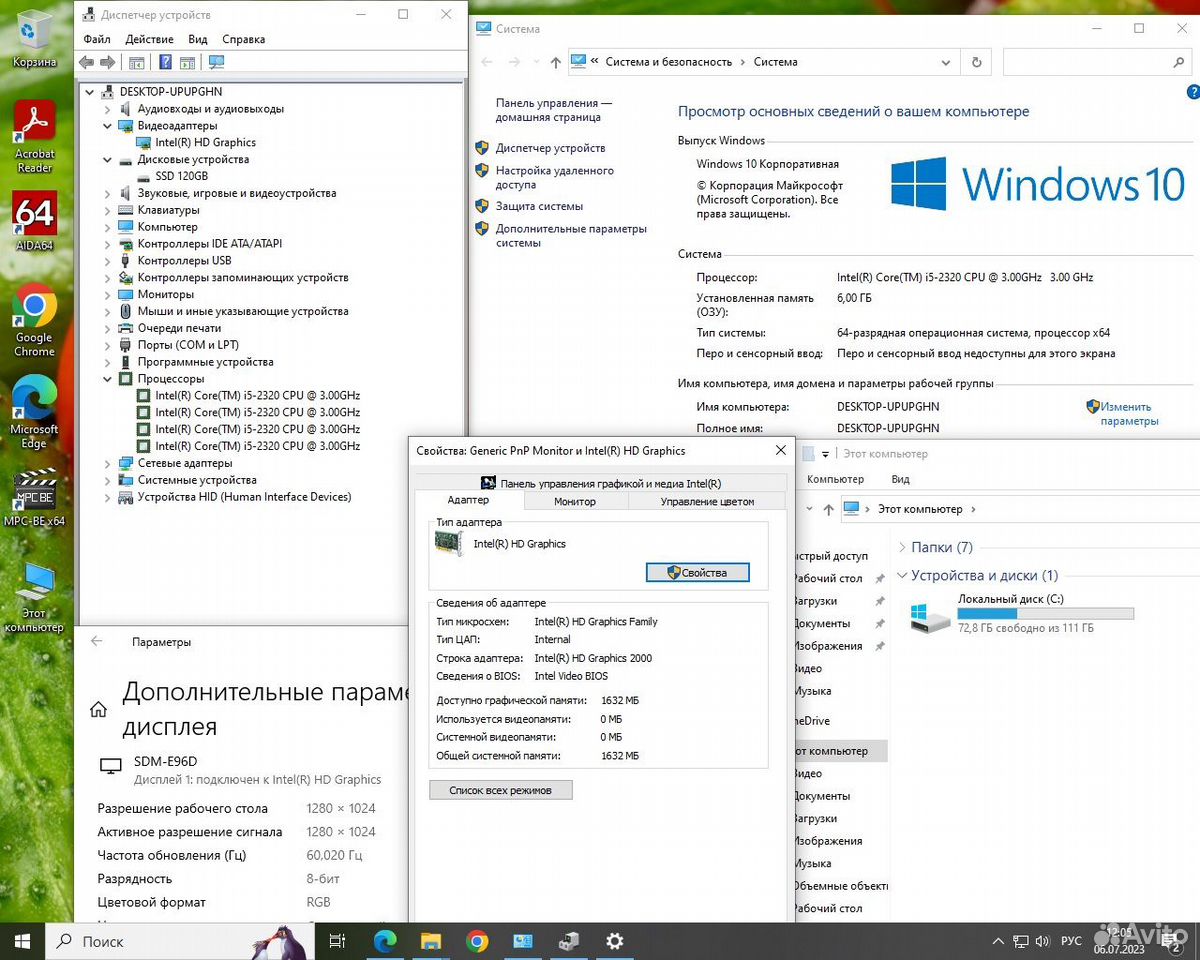The height and width of the screenshot is (960, 1200).
Task: Launch AIDA64 from the desktop
Action: coord(34,220)
